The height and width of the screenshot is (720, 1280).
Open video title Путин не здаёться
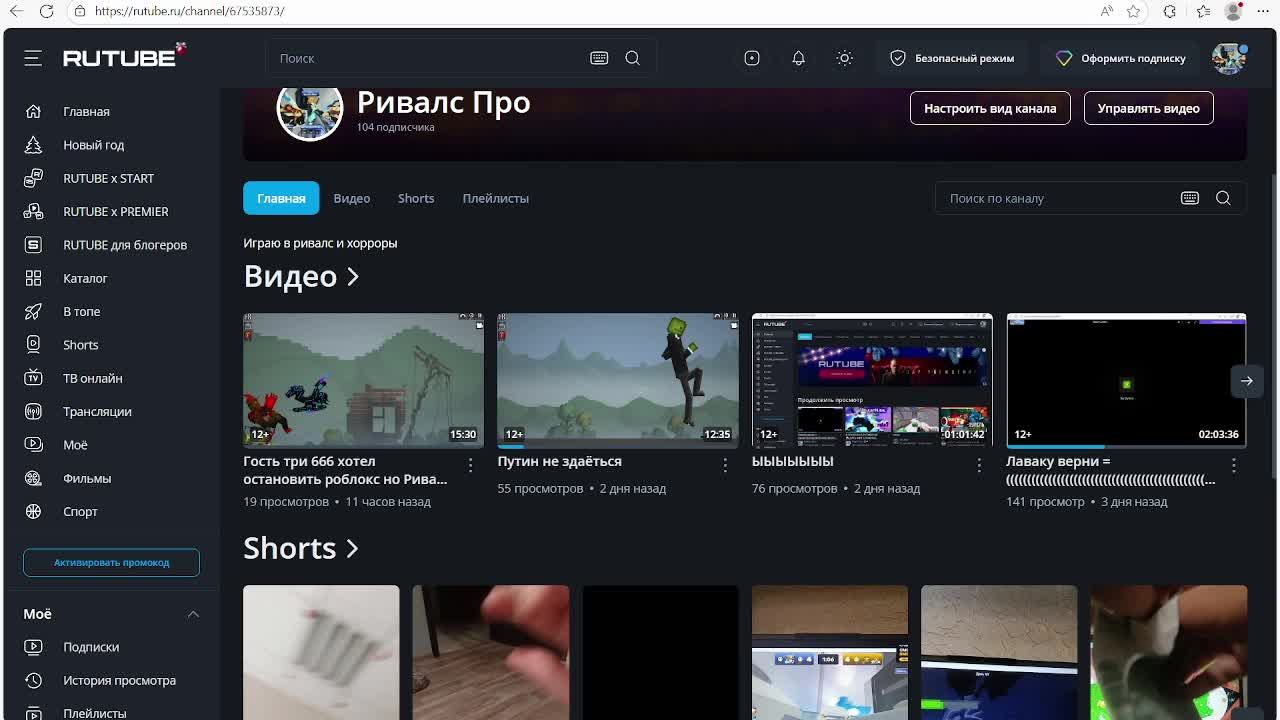(x=560, y=461)
